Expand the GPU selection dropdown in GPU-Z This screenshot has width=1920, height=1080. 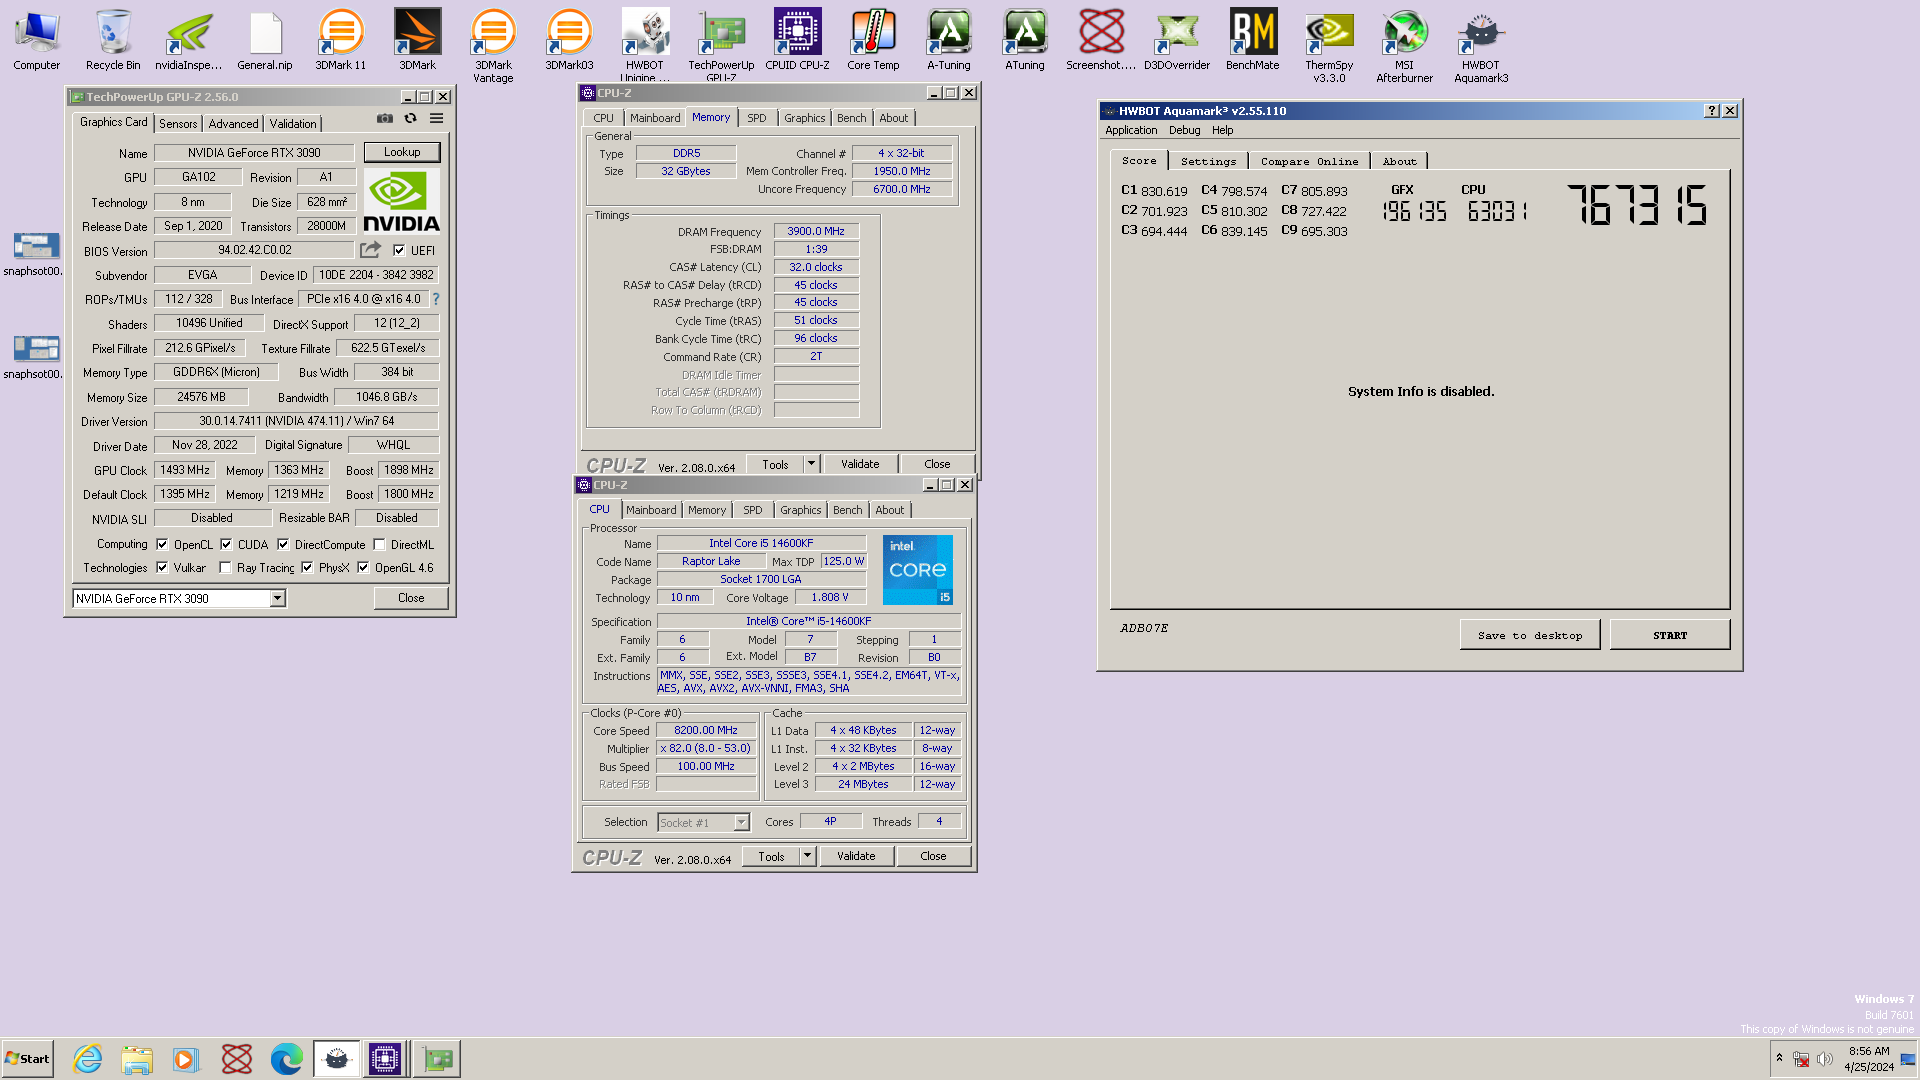point(277,598)
